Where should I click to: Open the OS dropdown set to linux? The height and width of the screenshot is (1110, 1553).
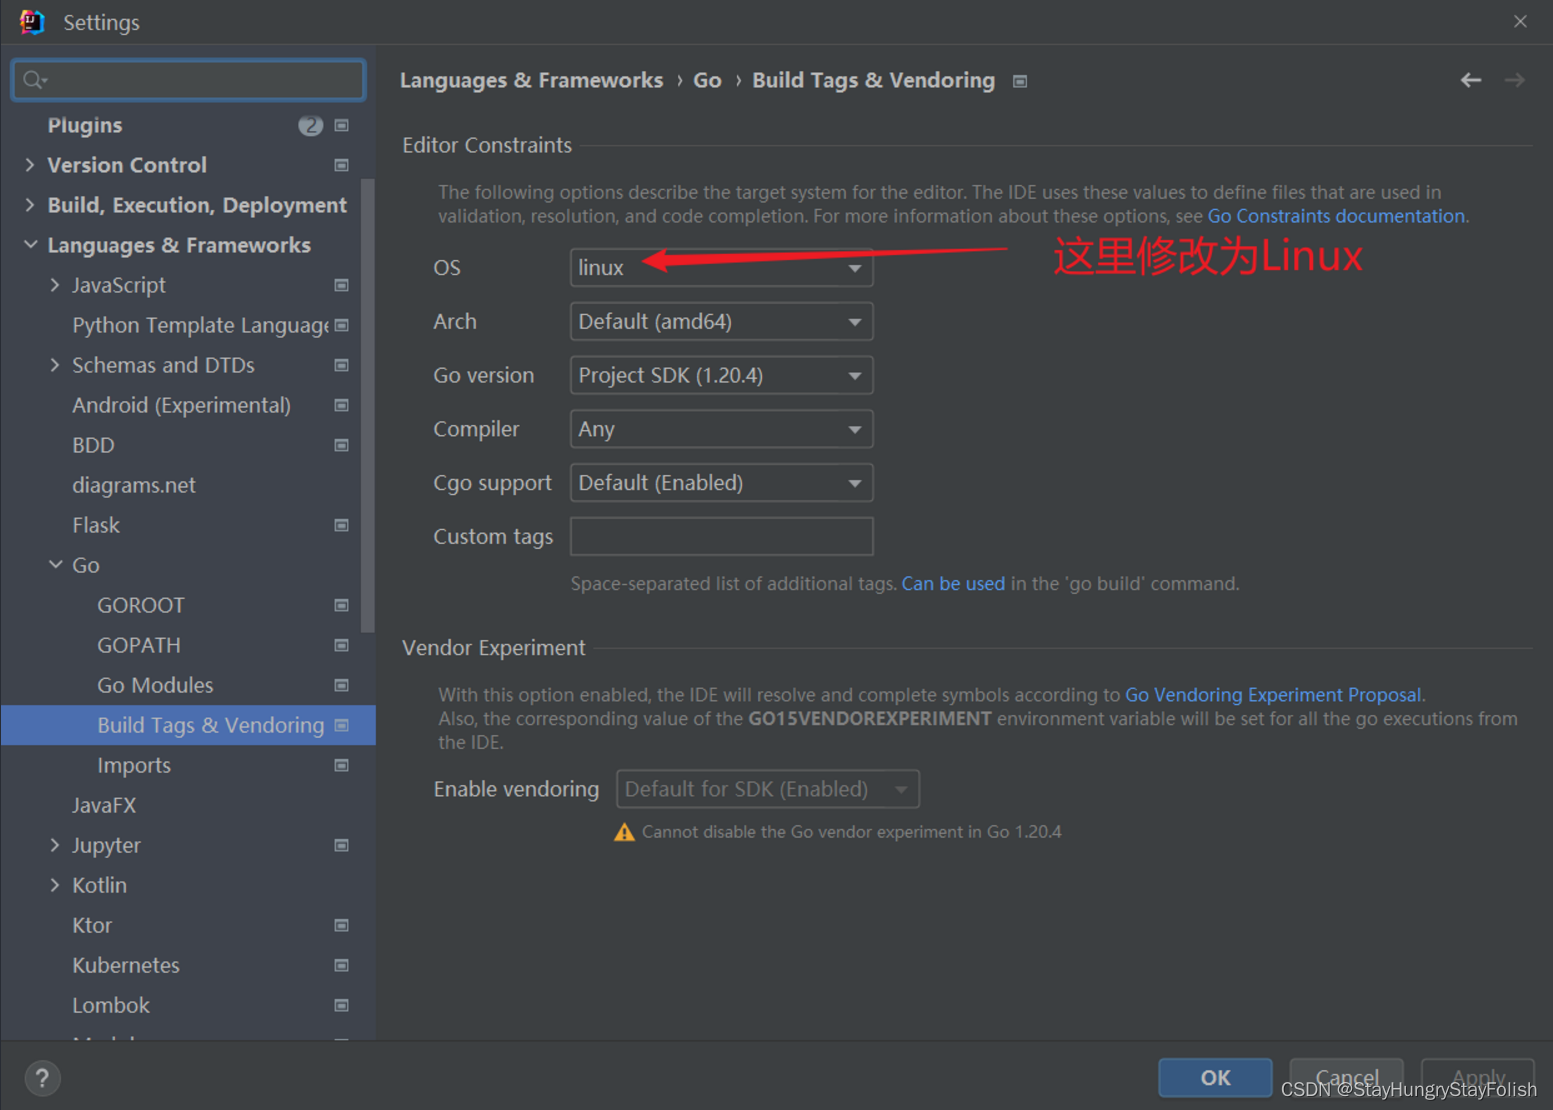click(721, 268)
